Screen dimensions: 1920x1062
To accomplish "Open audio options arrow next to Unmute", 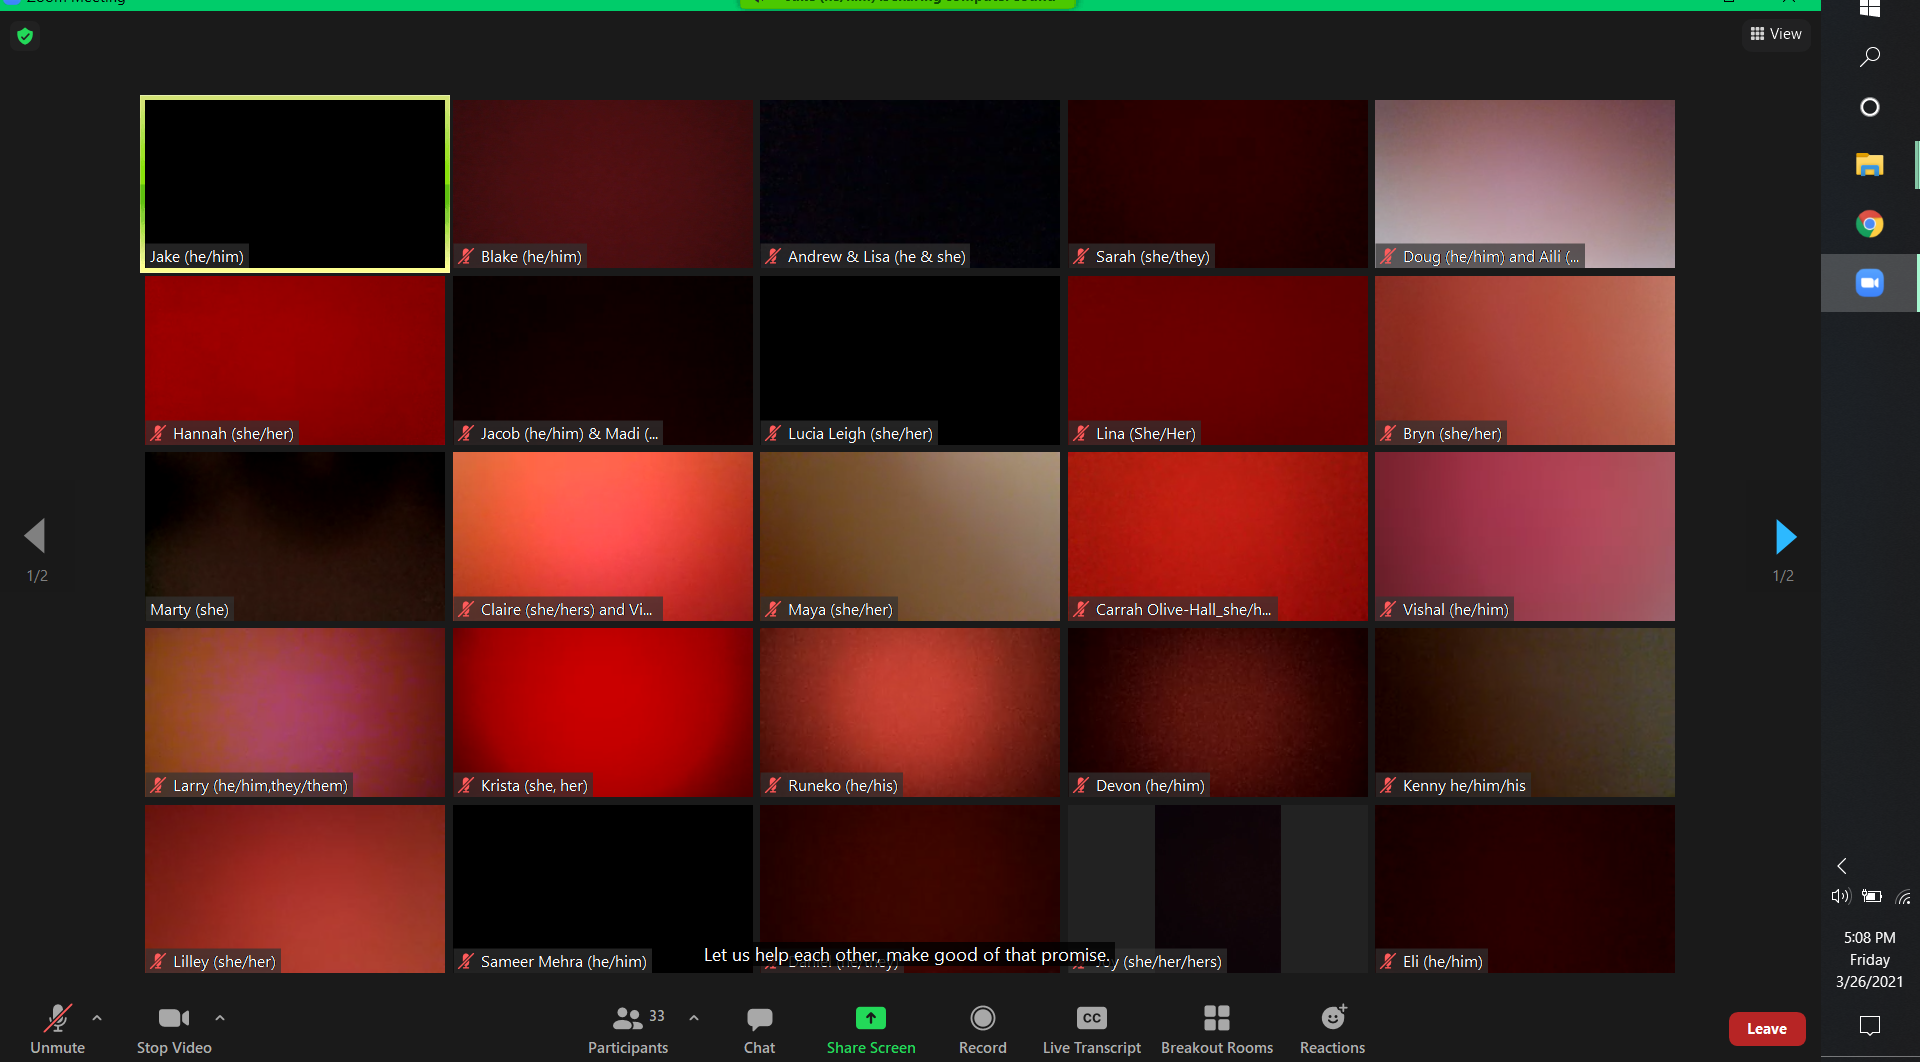I will (x=97, y=1018).
